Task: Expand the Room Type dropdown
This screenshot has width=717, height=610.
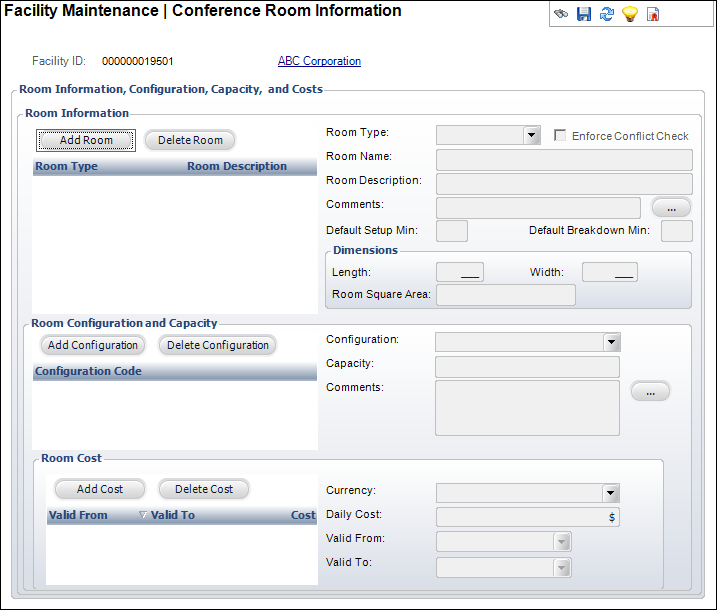Action: tap(531, 135)
